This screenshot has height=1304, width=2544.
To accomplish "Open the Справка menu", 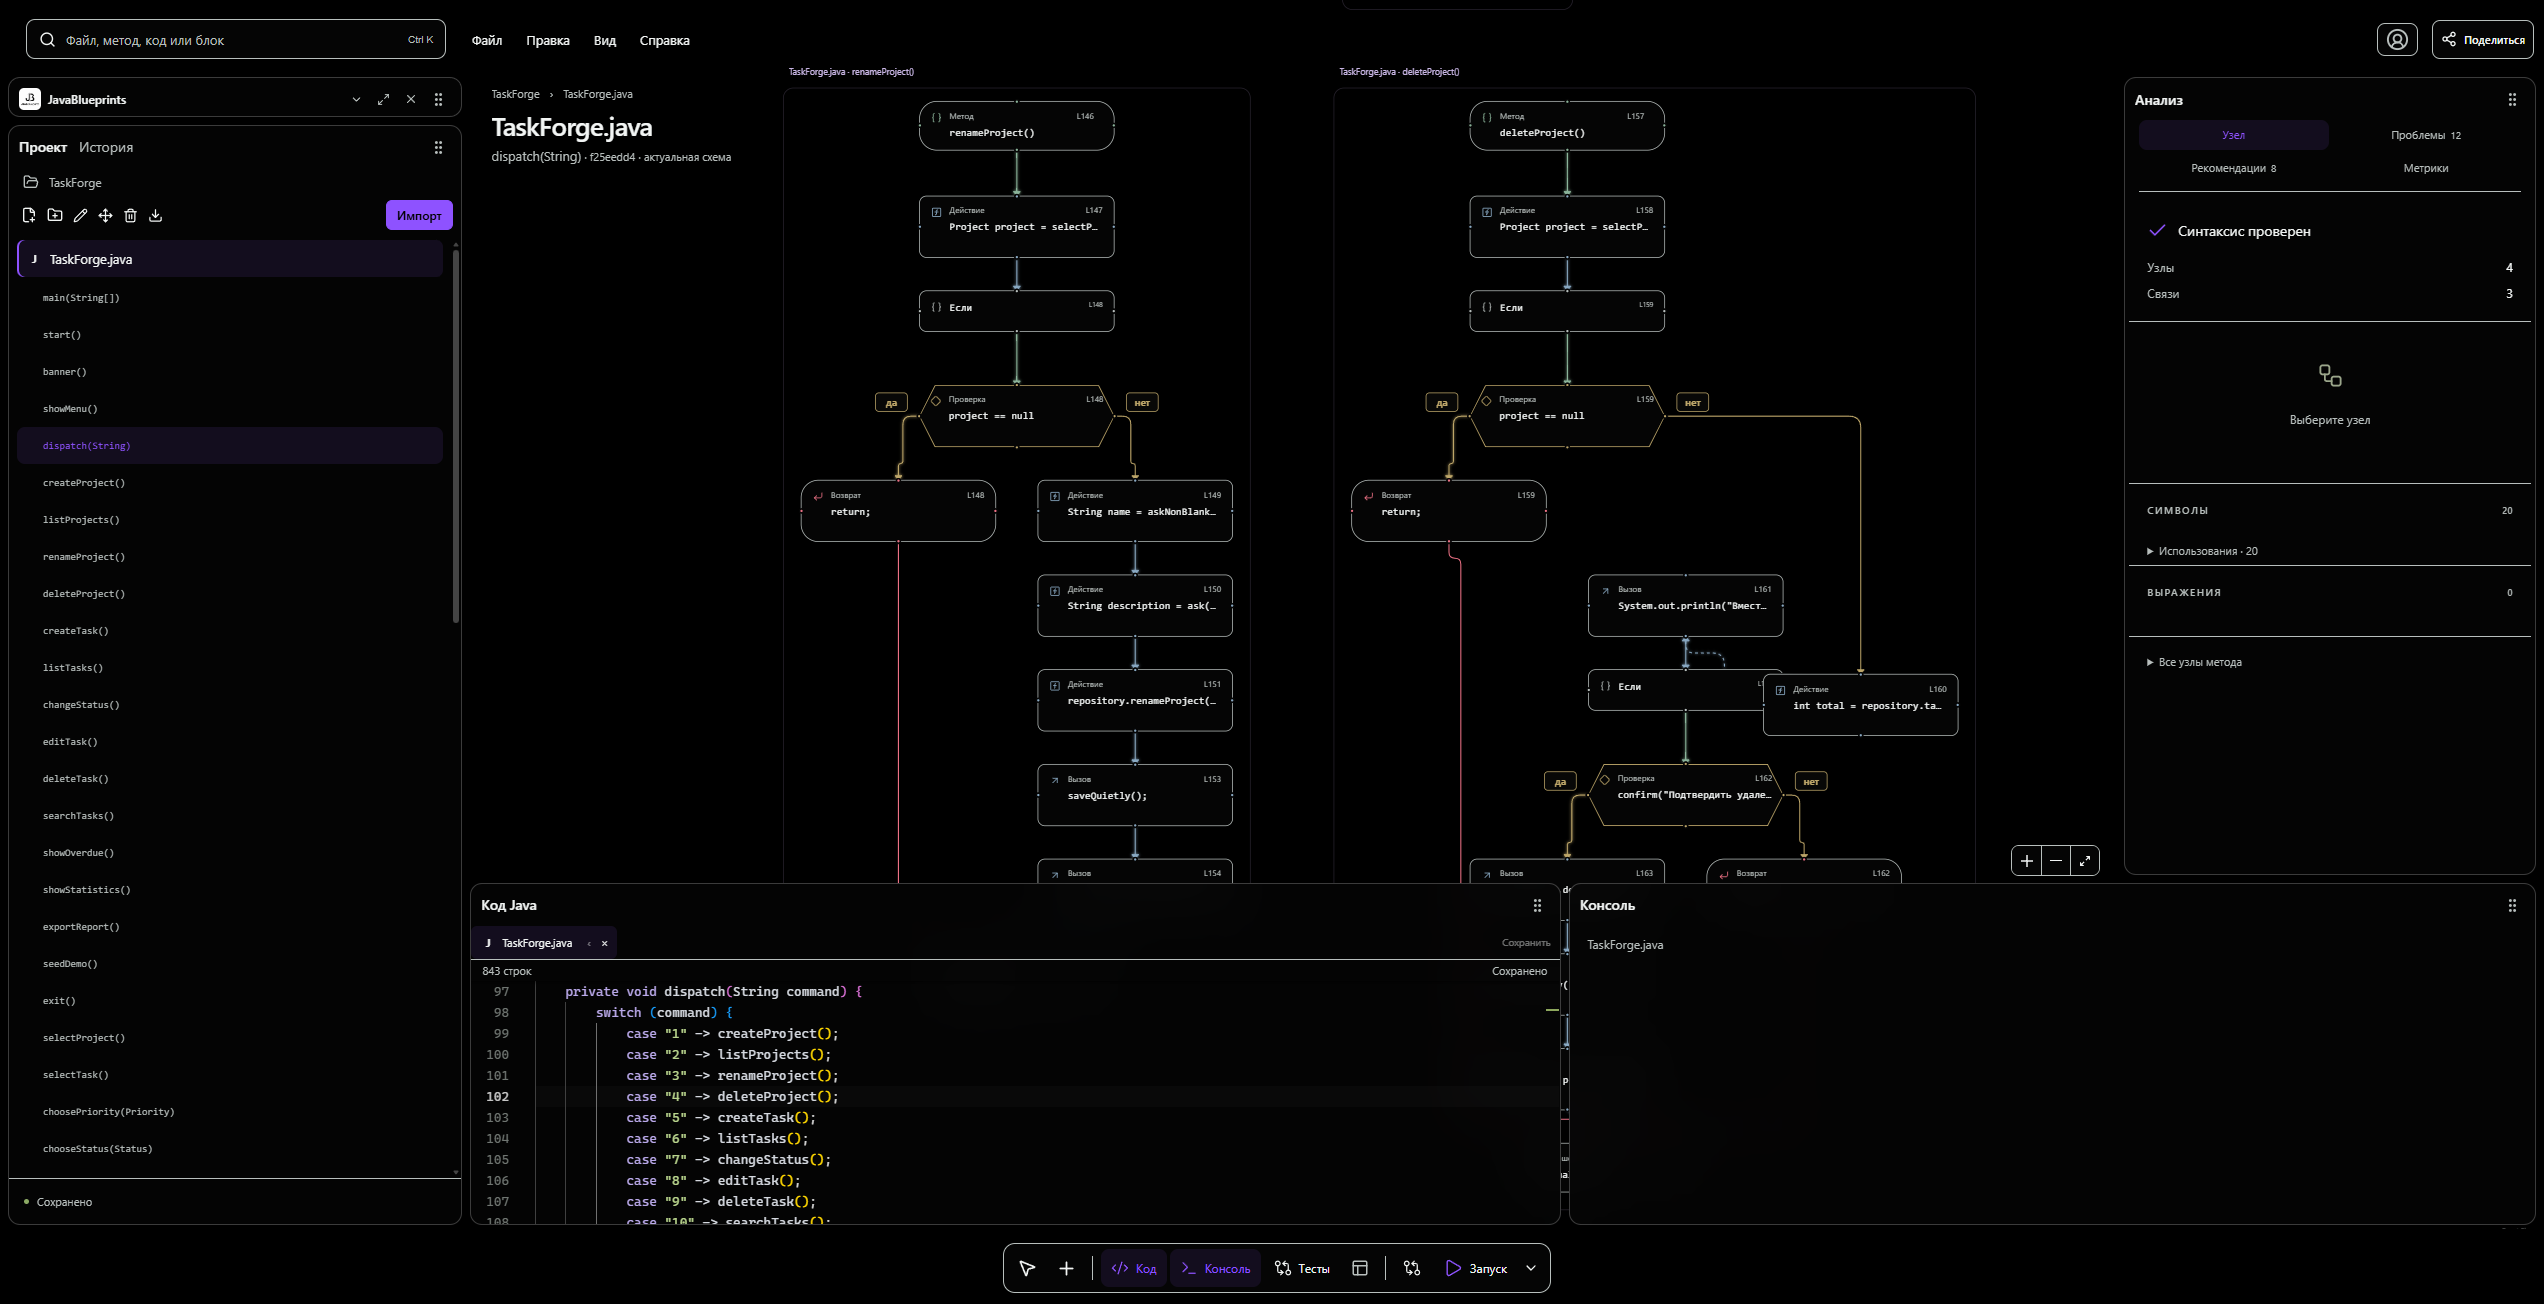I will click(x=664, y=40).
